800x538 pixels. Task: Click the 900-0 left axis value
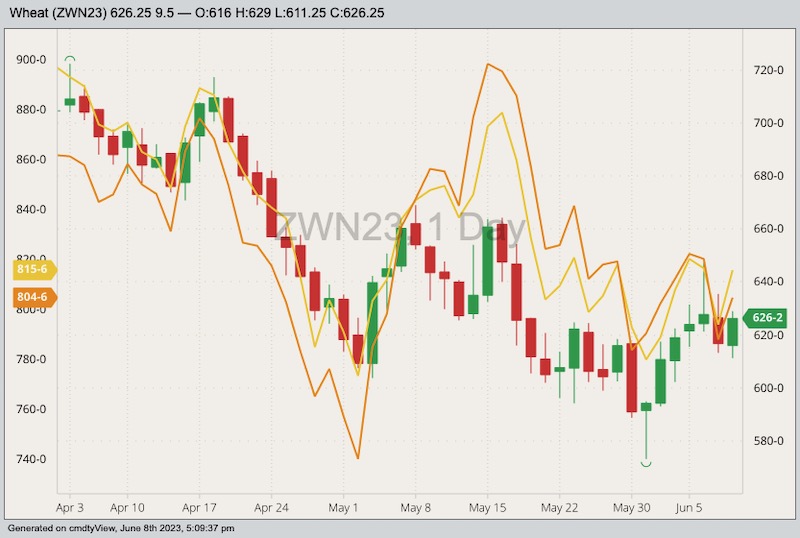31,60
